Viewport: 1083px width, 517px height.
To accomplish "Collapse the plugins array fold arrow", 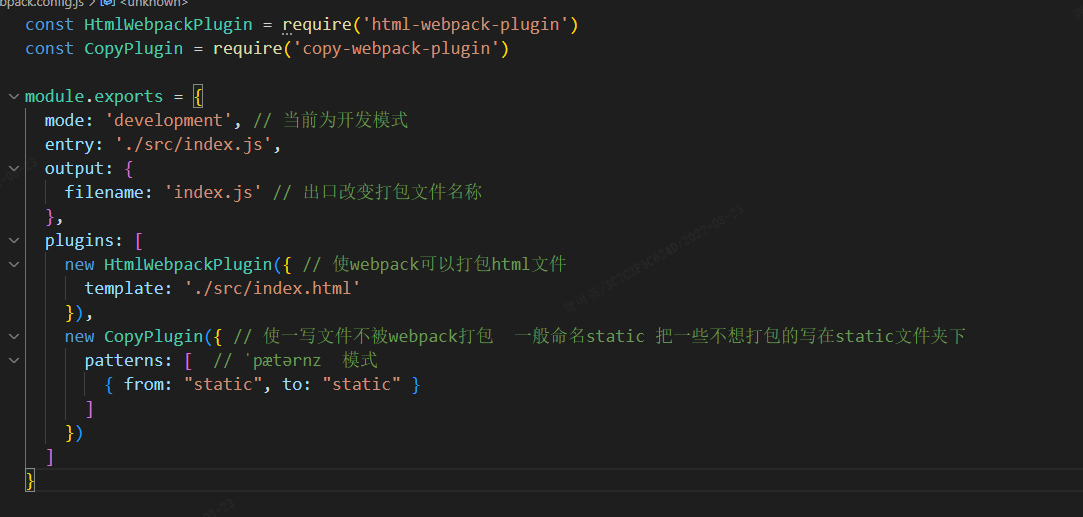I will (x=13, y=241).
